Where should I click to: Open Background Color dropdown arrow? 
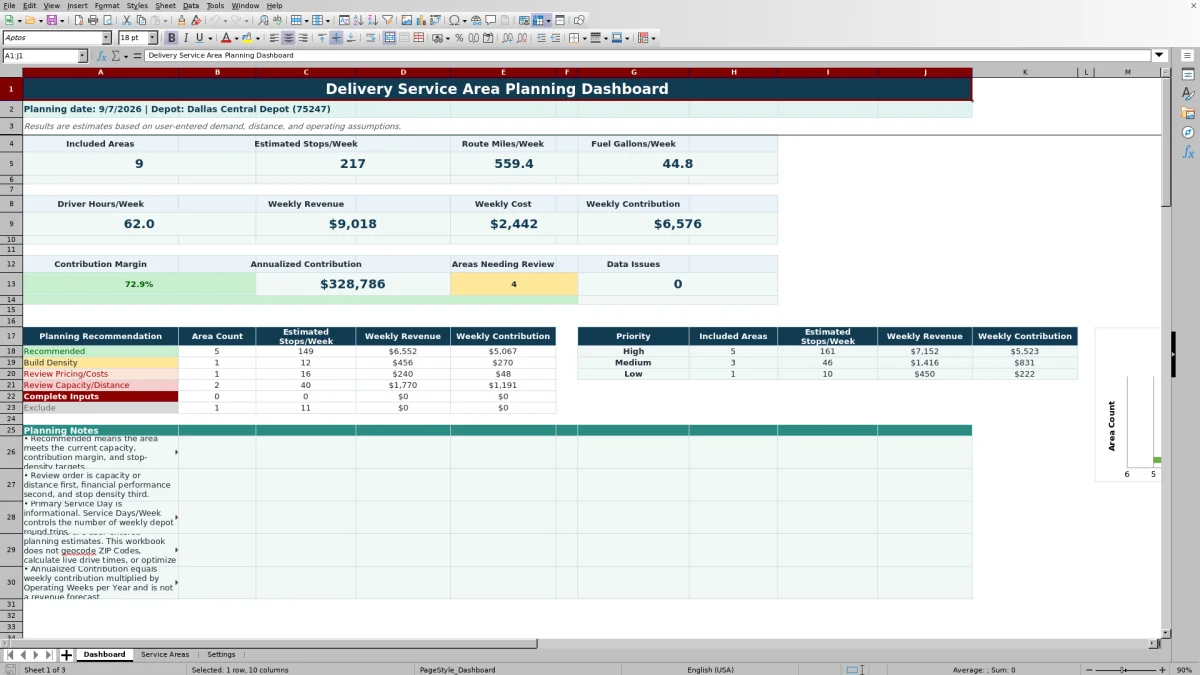click(x=258, y=38)
